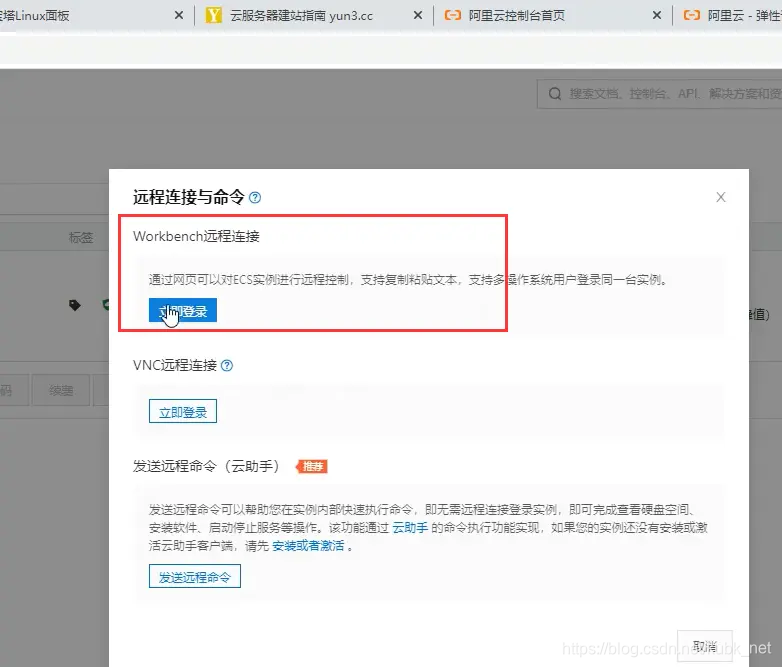Screen dimensions: 782x667
Task: Close the 阿里云控制台首页 tab
Action: click(x=657, y=15)
